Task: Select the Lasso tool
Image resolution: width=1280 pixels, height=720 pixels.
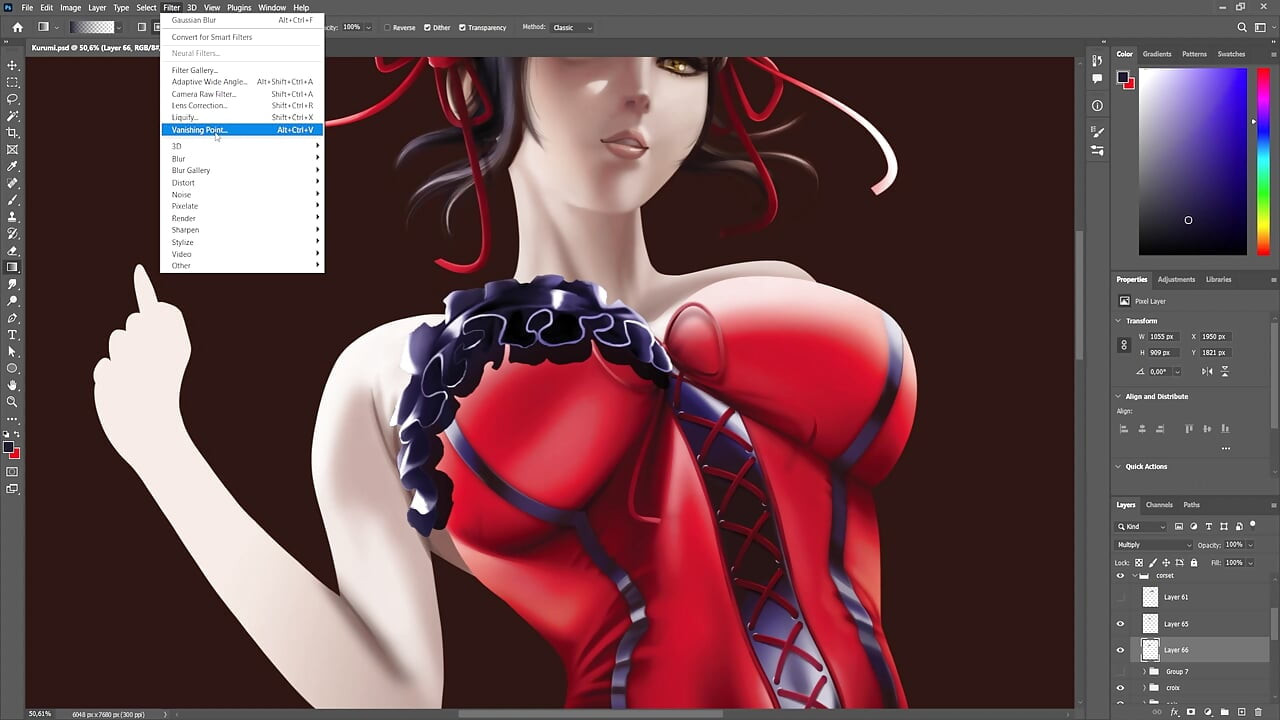Action: [13, 99]
